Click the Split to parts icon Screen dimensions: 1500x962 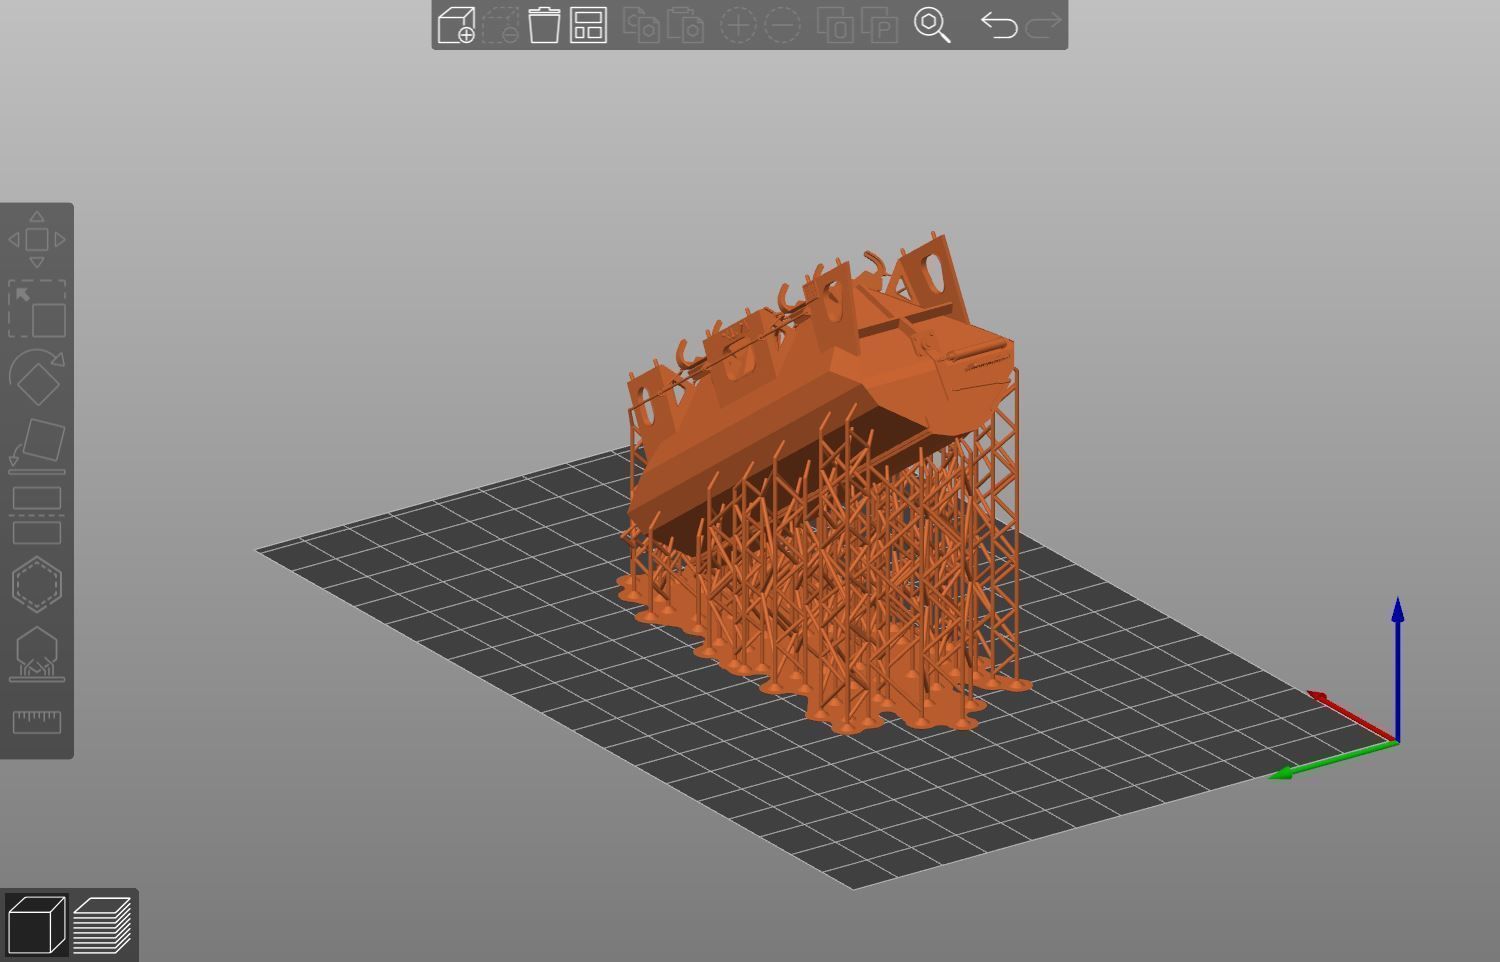point(879,25)
